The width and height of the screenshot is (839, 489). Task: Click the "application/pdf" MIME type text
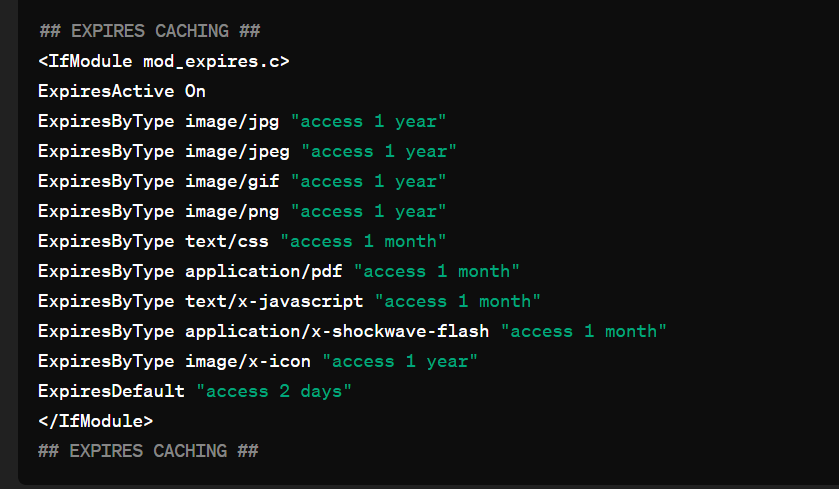(264, 271)
